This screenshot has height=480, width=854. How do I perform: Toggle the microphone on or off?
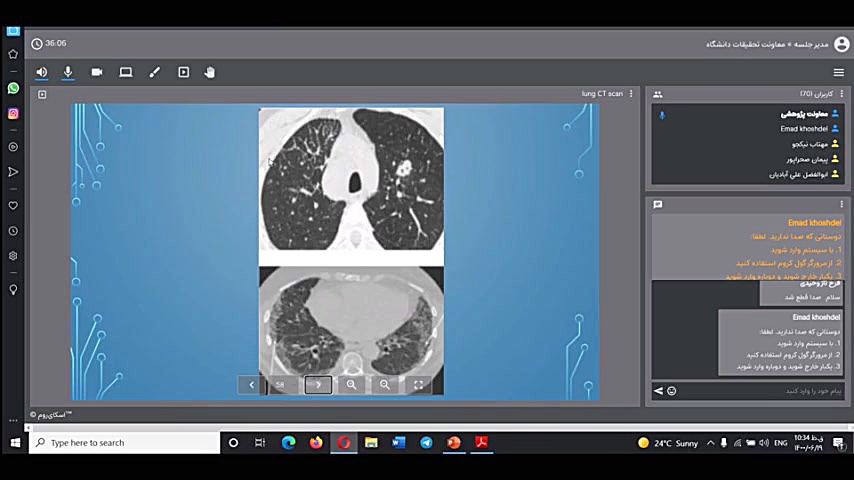pos(68,72)
